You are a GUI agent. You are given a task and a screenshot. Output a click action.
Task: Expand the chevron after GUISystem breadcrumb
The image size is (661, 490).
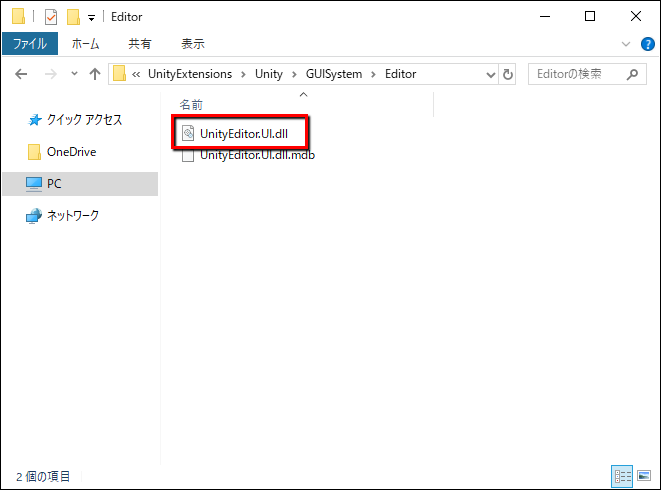(x=373, y=75)
